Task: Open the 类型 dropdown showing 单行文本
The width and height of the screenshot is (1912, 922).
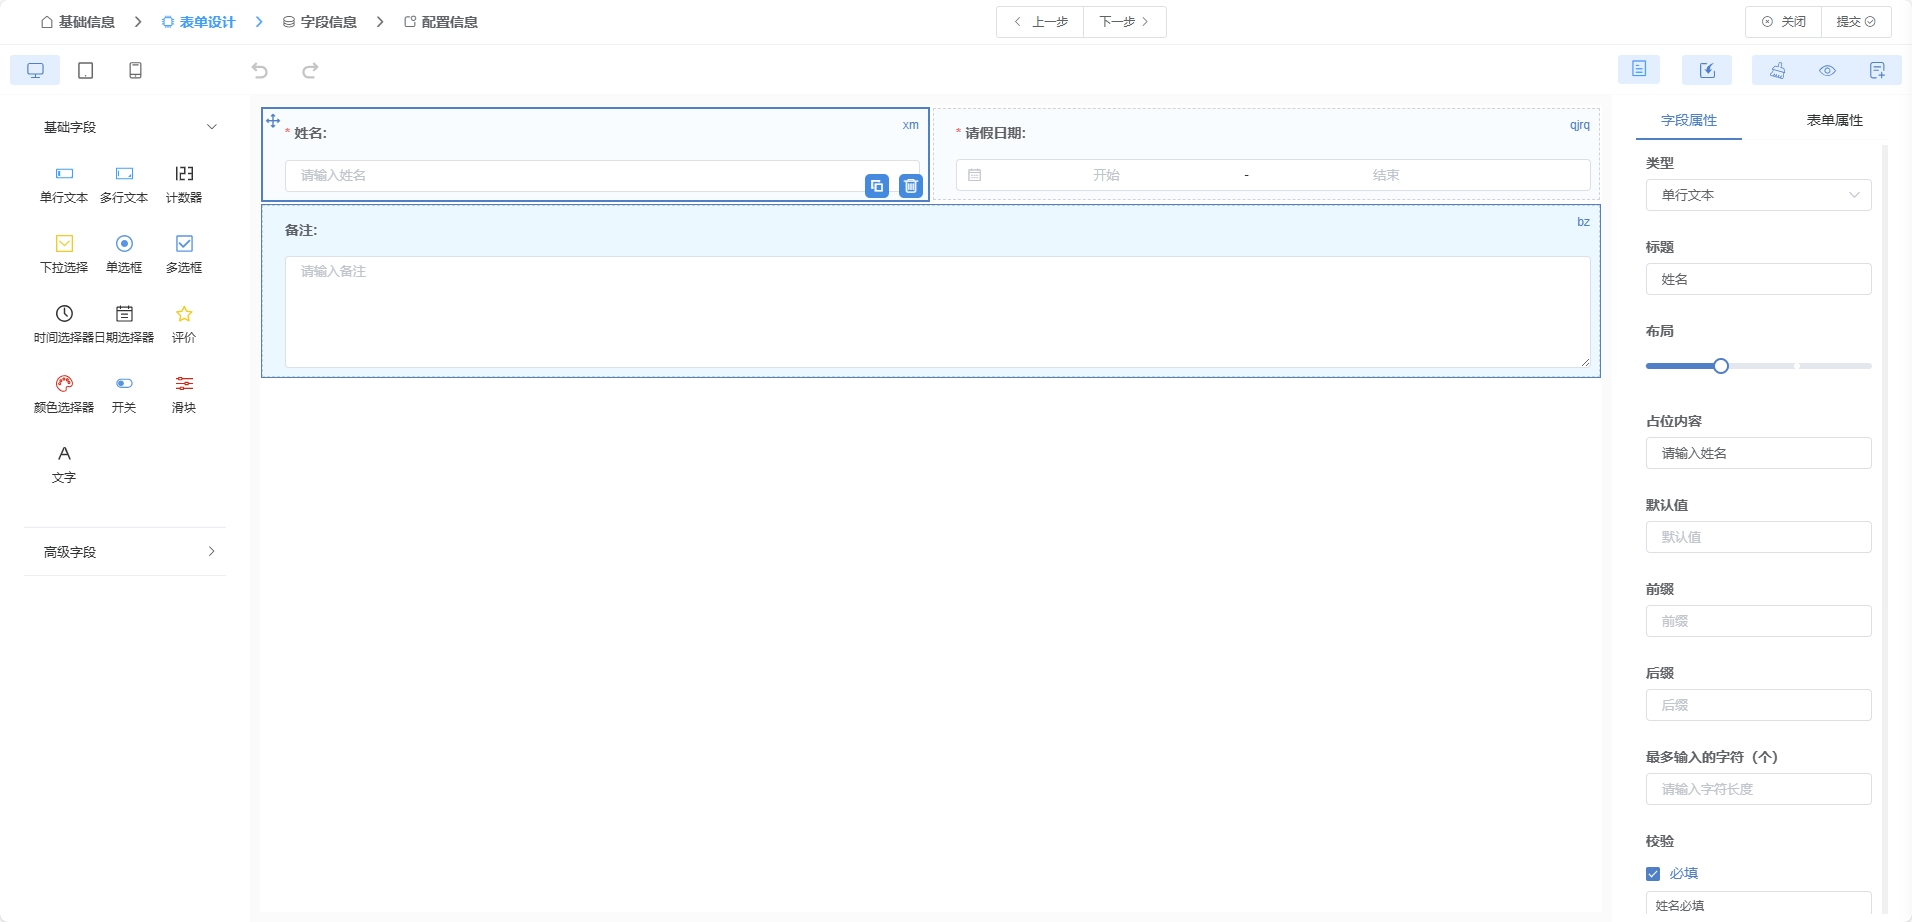Action: 1758,195
